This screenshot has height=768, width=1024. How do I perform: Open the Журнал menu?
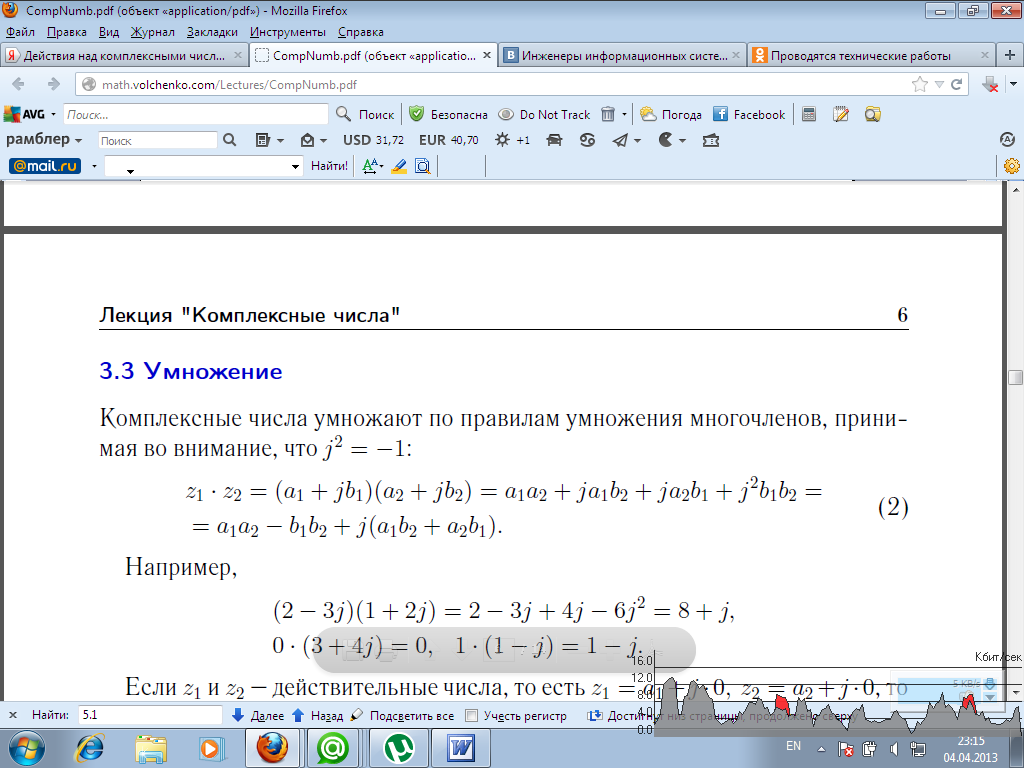click(x=153, y=32)
